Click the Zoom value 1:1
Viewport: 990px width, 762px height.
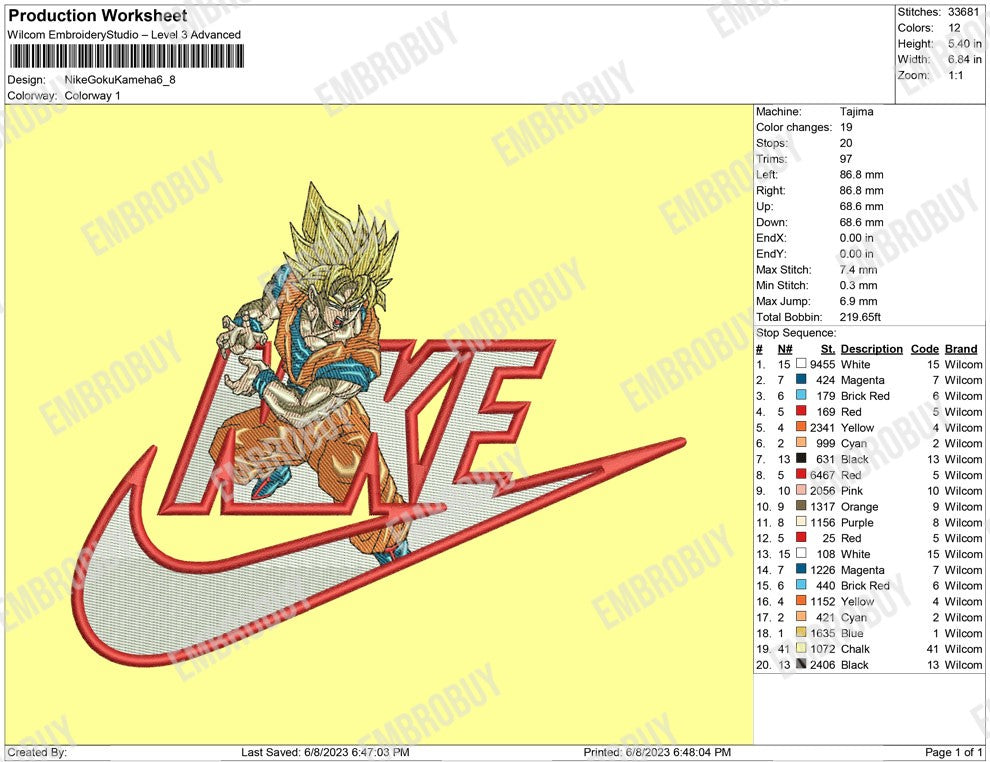tap(955, 75)
